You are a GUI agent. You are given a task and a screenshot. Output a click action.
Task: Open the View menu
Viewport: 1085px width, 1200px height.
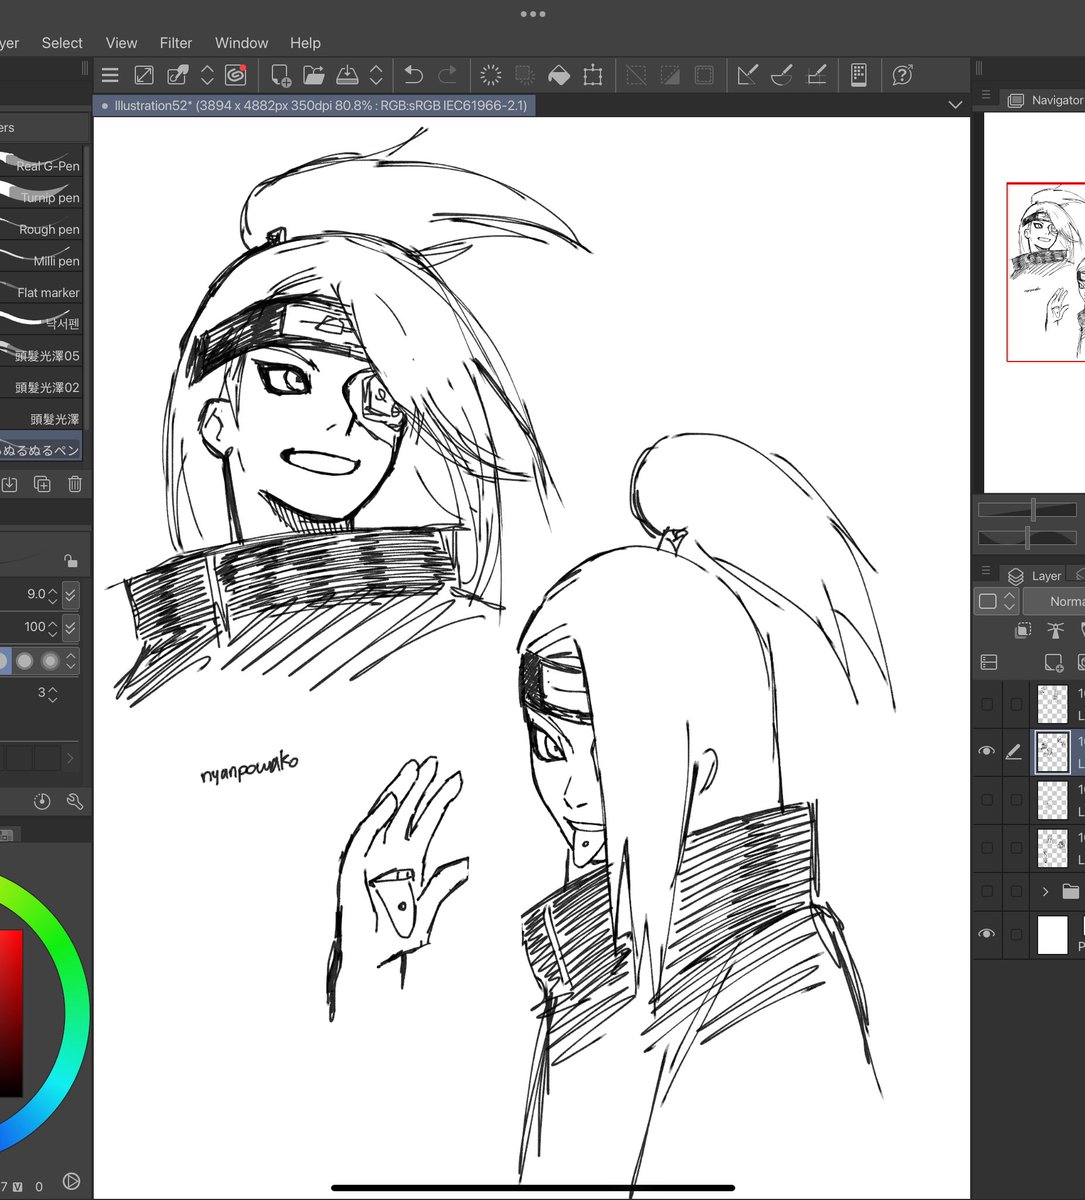click(x=121, y=43)
